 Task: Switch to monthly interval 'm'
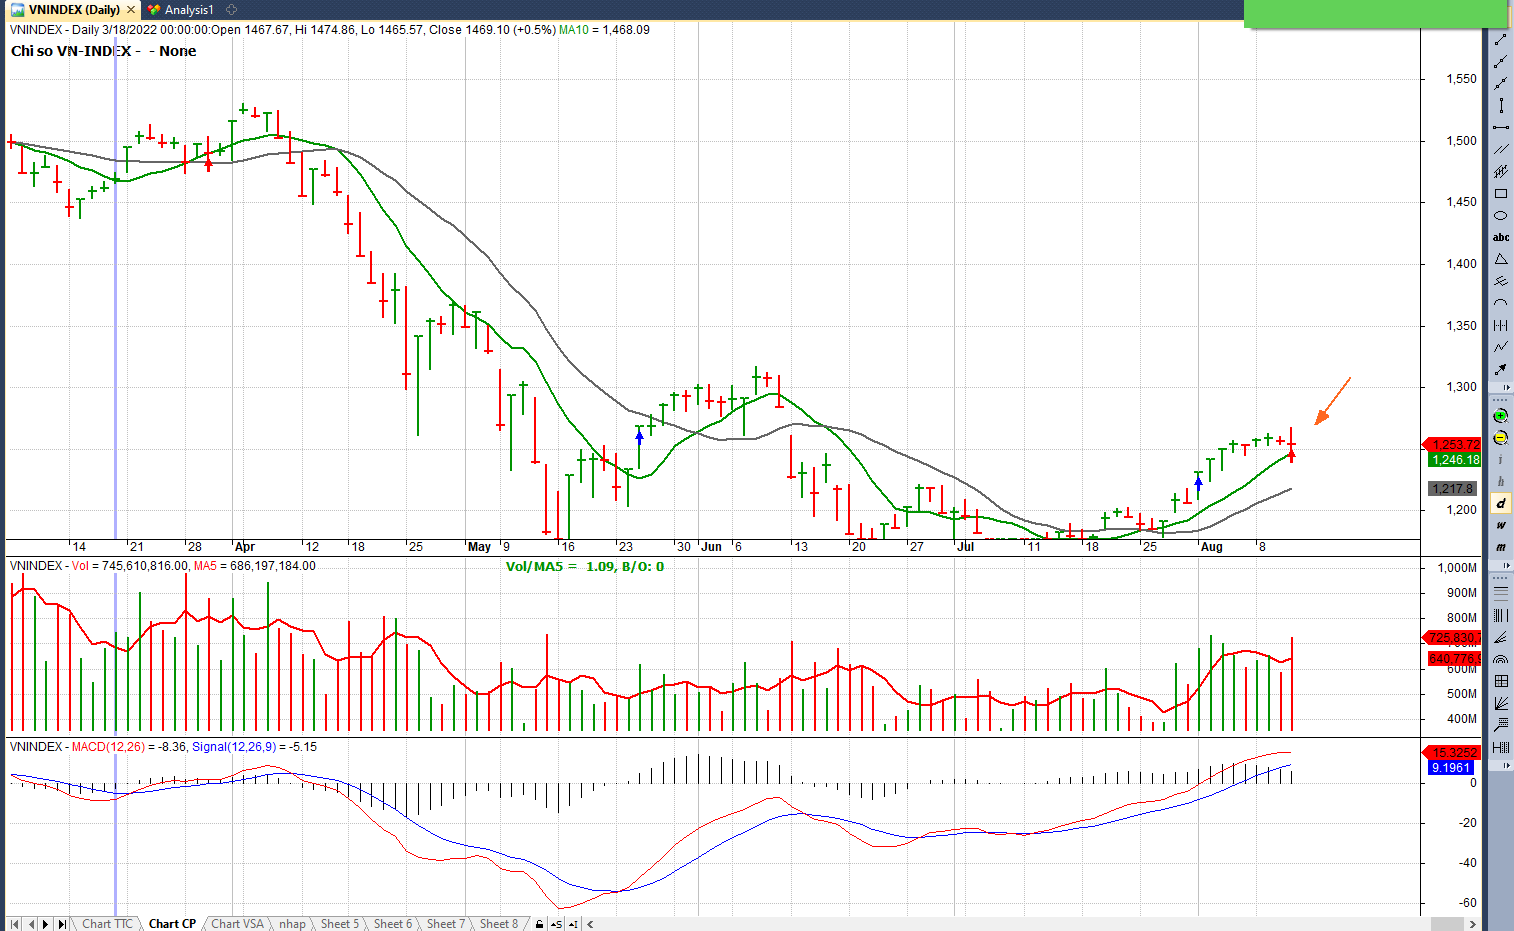1501,547
